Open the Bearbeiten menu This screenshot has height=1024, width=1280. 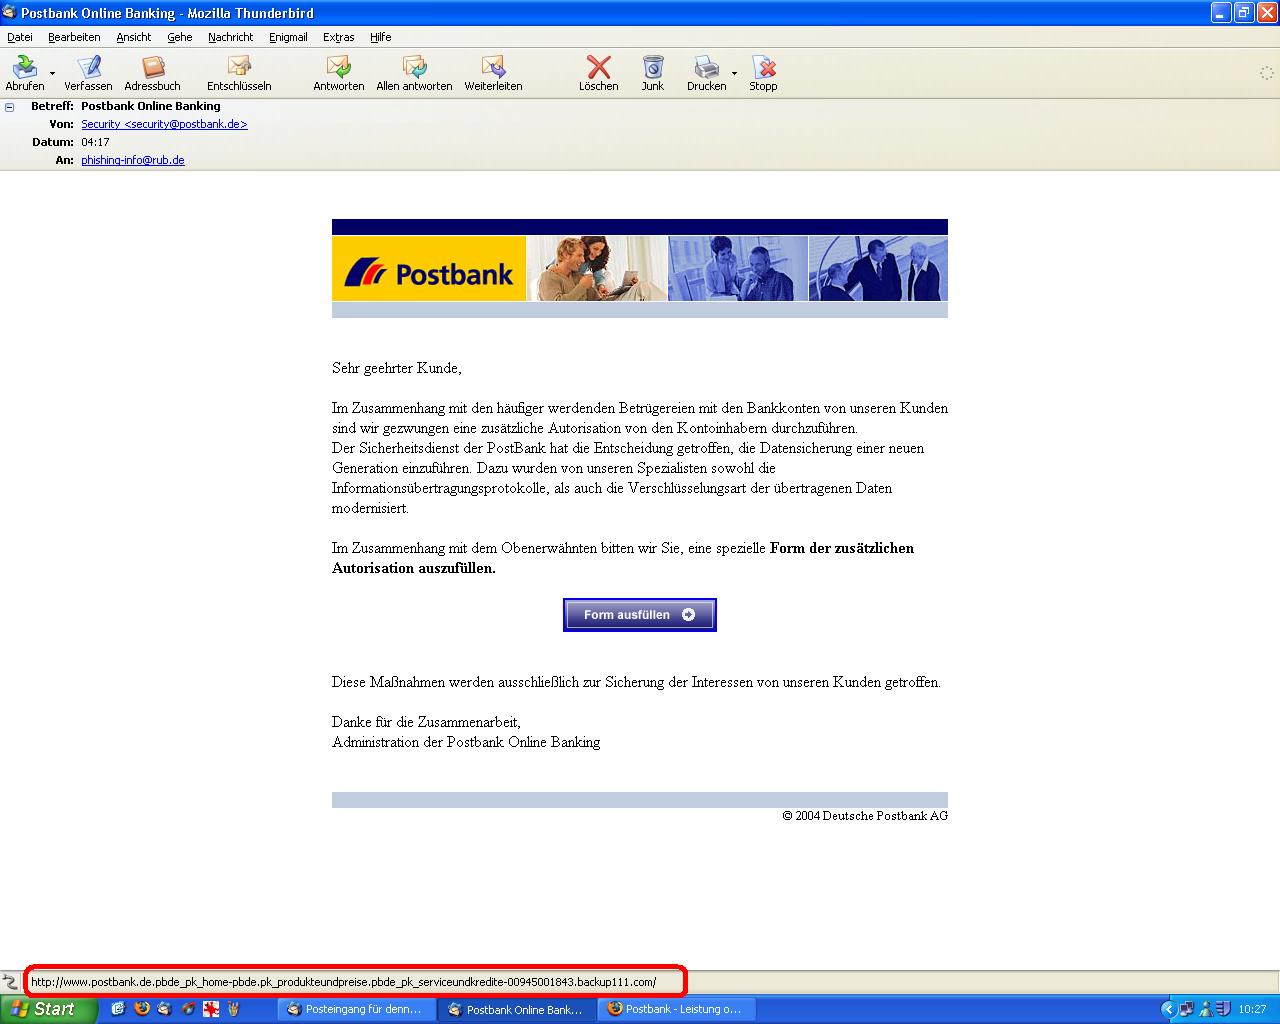click(74, 37)
